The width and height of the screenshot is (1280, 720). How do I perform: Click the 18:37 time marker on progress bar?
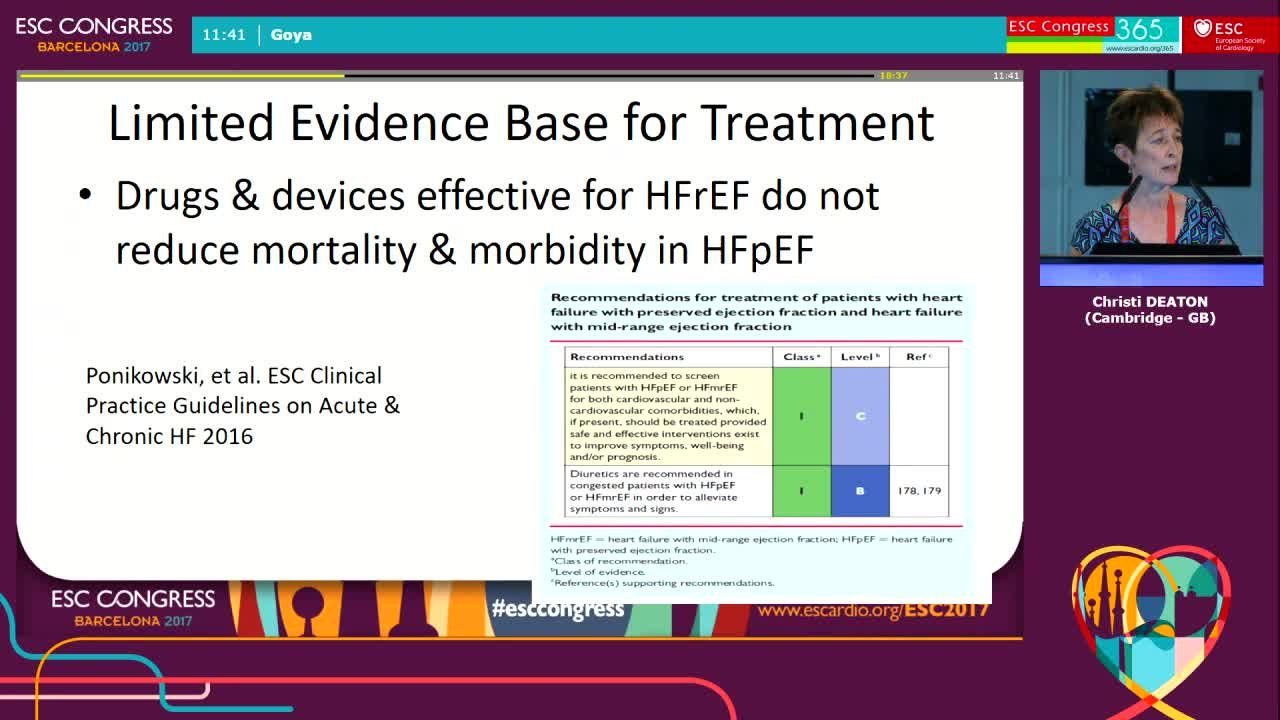[x=893, y=76]
